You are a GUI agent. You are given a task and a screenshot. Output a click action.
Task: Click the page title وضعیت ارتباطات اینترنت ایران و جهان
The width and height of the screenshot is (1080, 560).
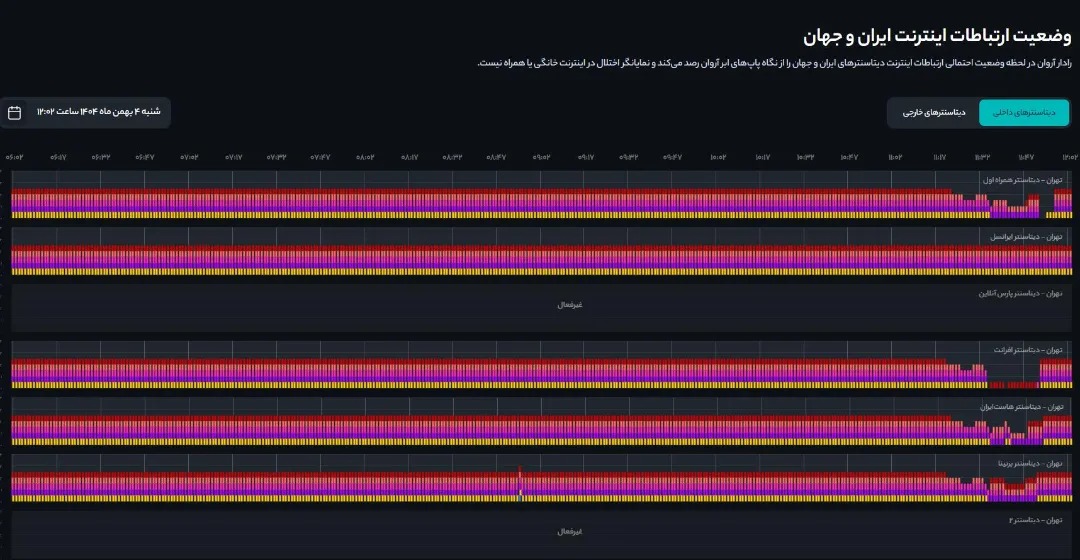pyautogui.click(x=937, y=37)
